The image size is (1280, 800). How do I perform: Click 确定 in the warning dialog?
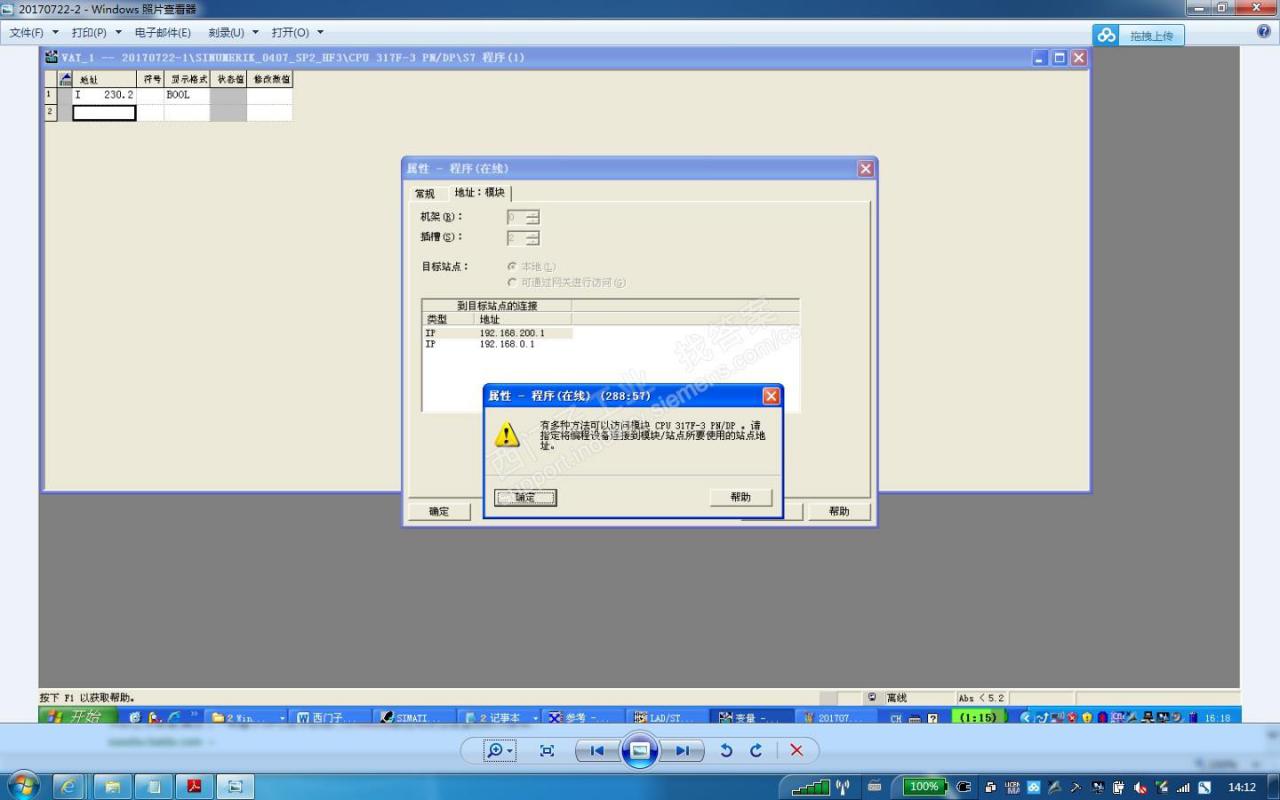525,497
